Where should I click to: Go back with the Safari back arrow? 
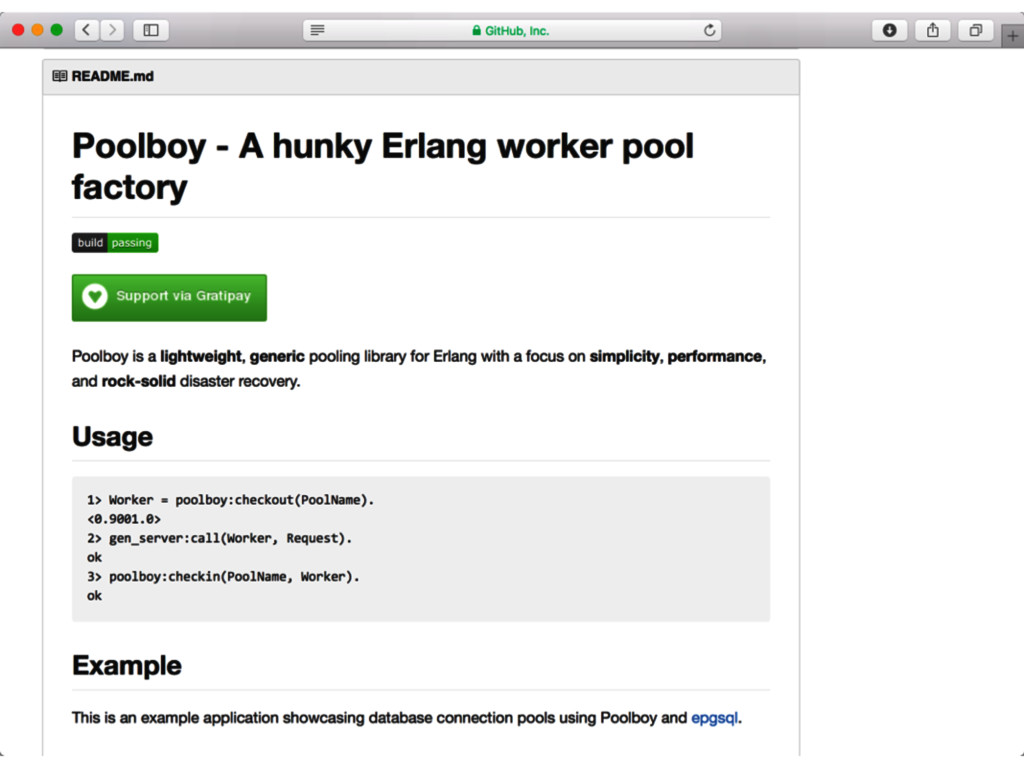click(x=86, y=30)
